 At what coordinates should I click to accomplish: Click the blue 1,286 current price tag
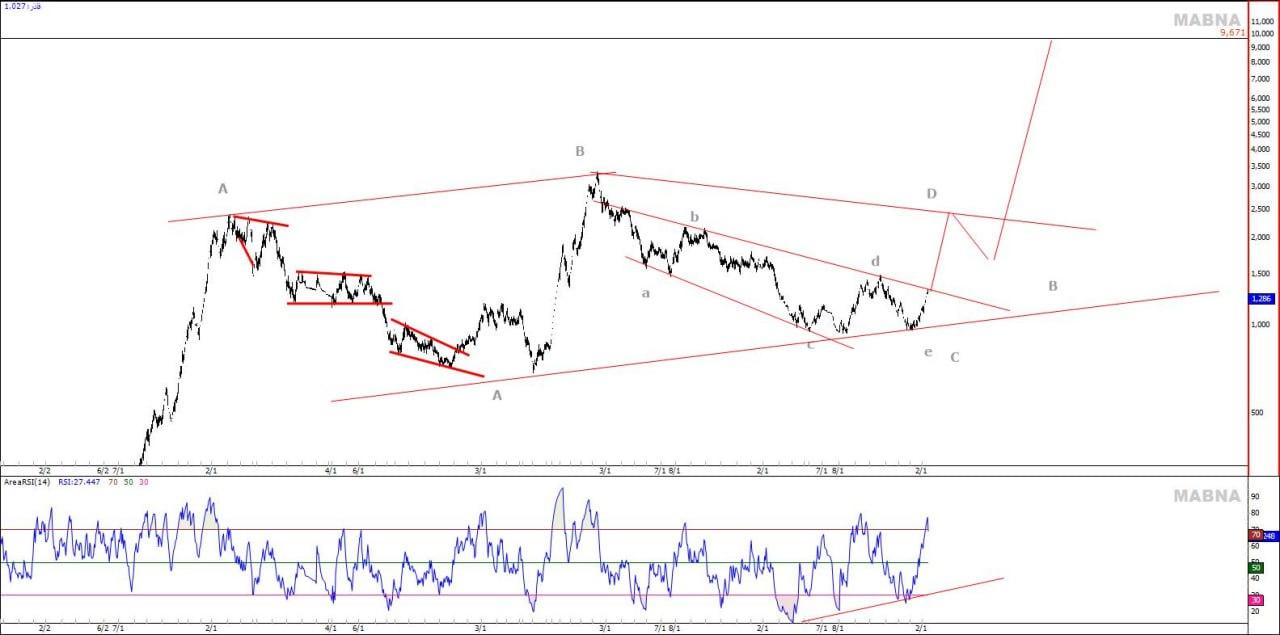pyautogui.click(x=1261, y=298)
